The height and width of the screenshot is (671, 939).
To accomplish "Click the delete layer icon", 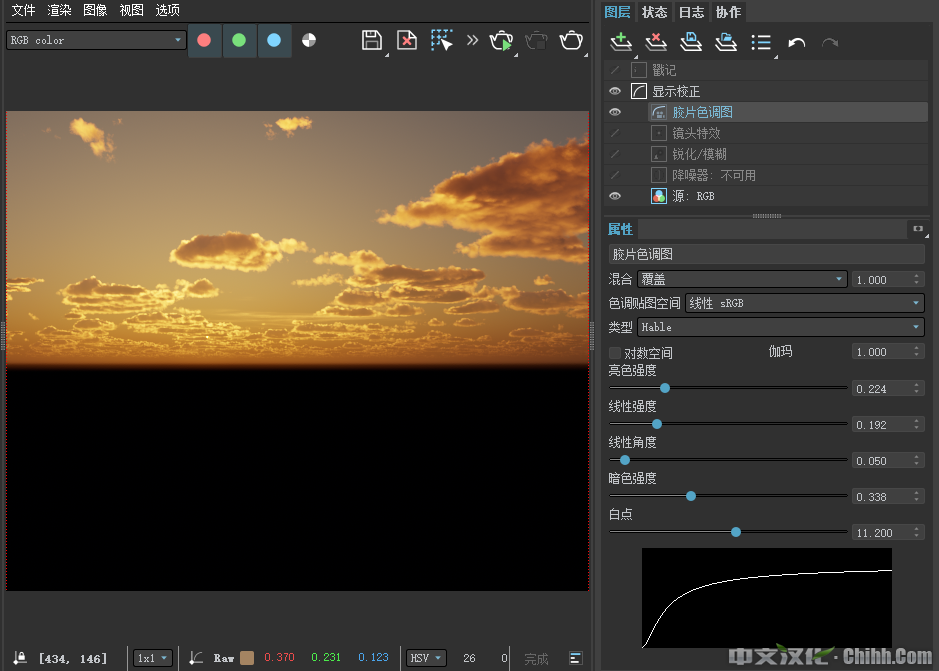I will pyautogui.click(x=655, y=42).
